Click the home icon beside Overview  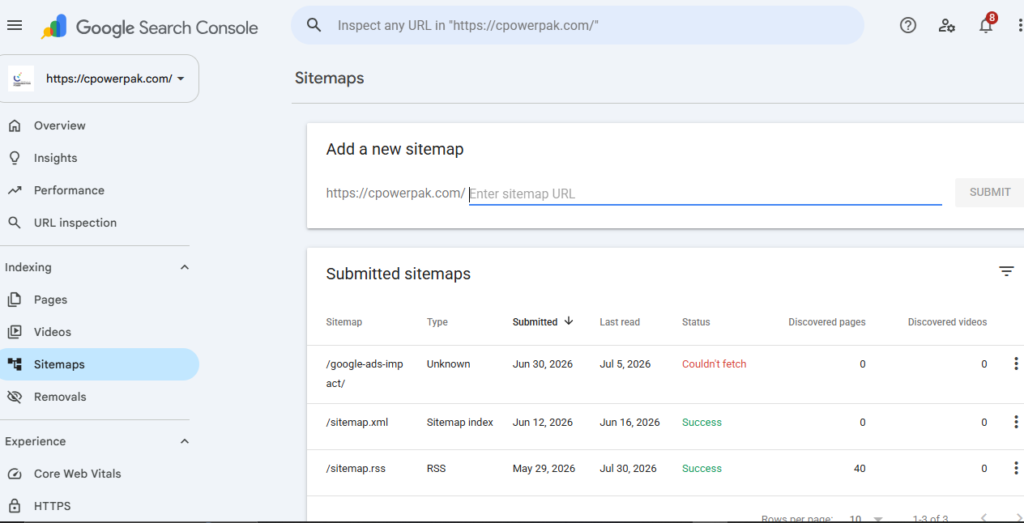[x=14, y=125]
